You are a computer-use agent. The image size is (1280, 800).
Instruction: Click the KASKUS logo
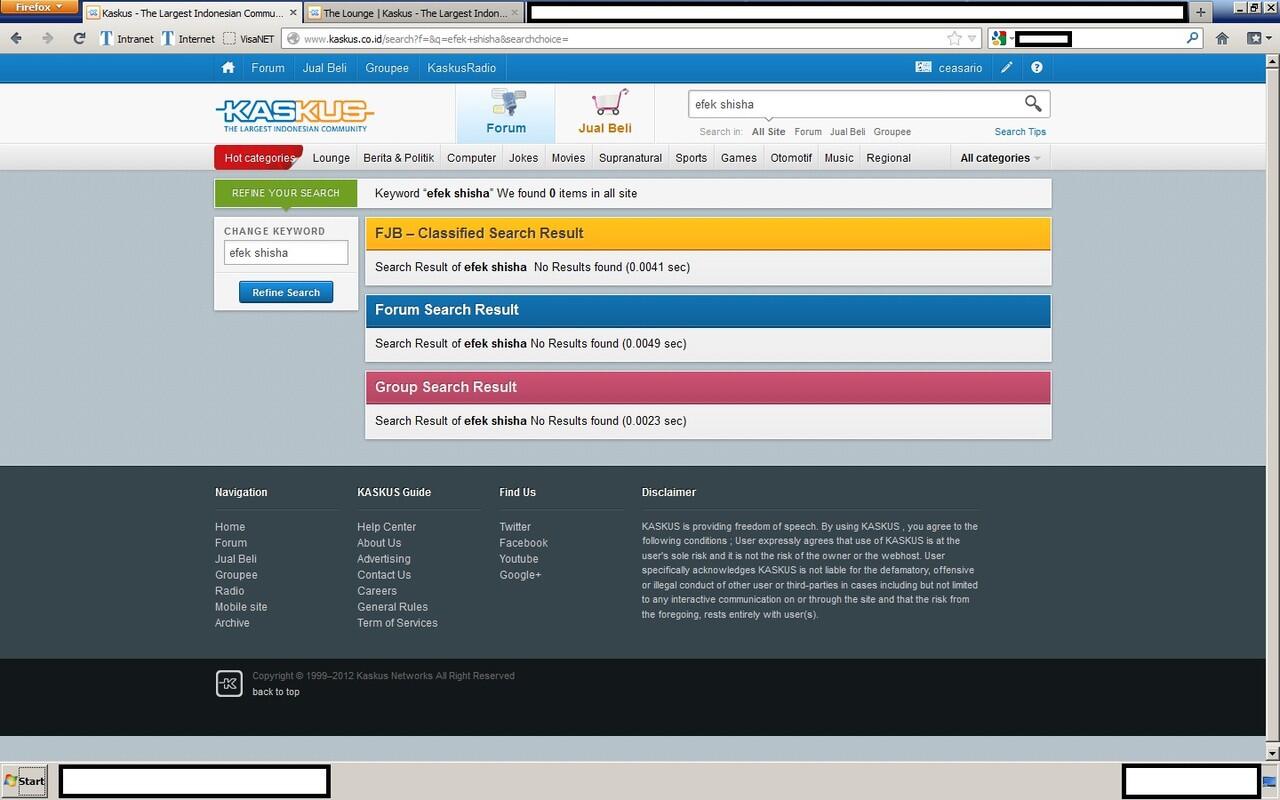pos(295,115)
